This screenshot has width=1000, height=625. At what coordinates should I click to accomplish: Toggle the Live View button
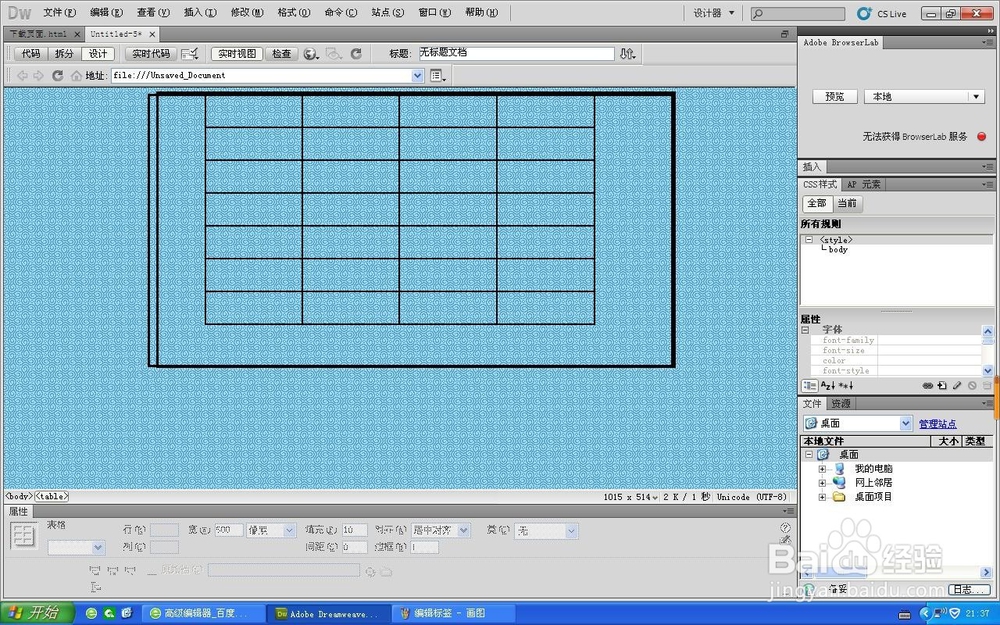[x=237, y=54]
